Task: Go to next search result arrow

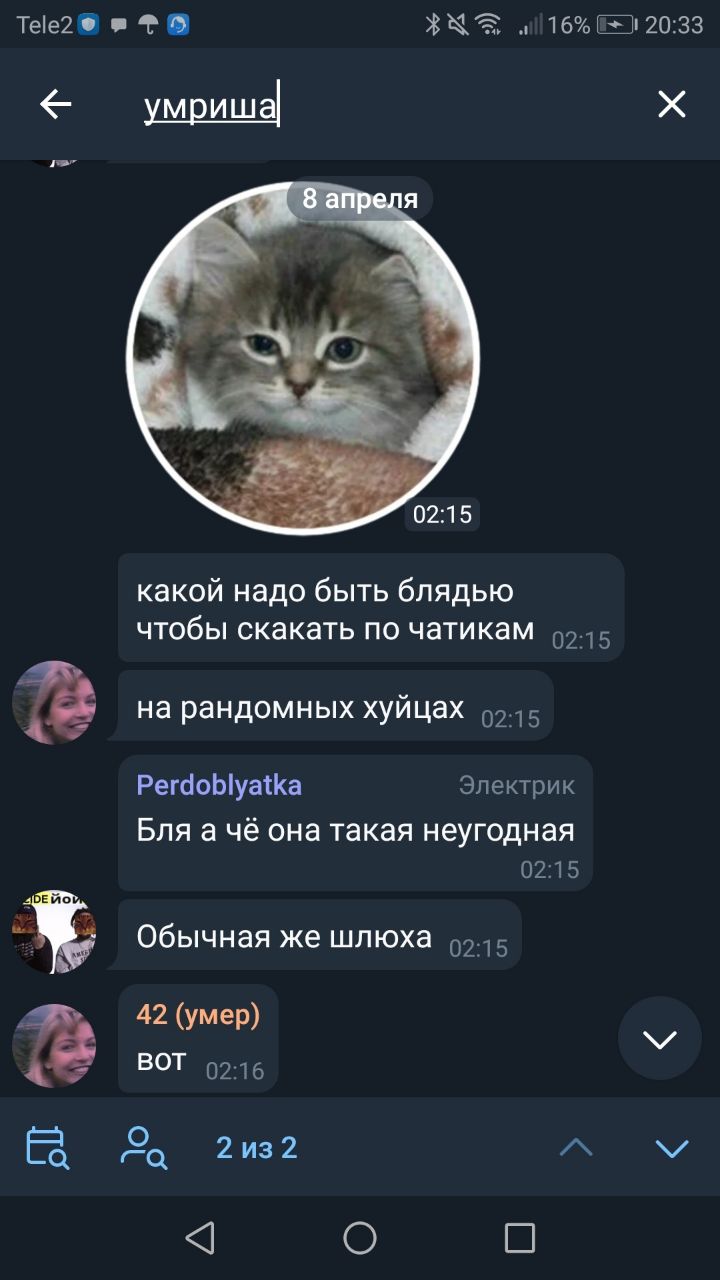Action: (x=672, y=1148)
